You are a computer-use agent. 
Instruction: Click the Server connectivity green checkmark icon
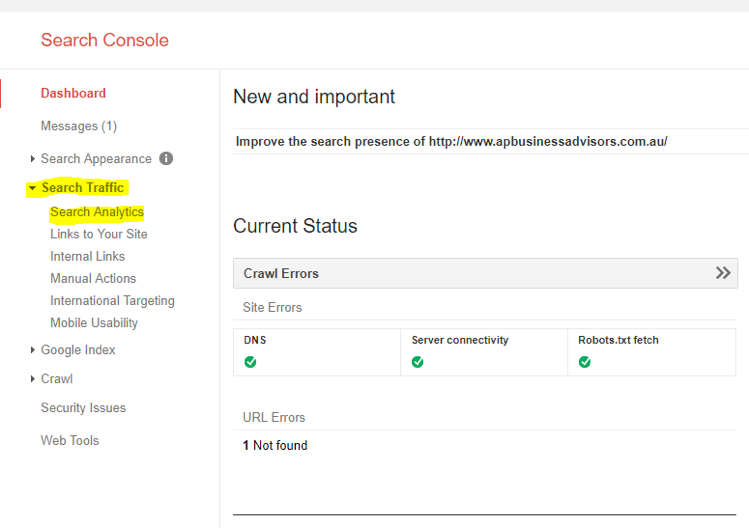click(417, 362)
